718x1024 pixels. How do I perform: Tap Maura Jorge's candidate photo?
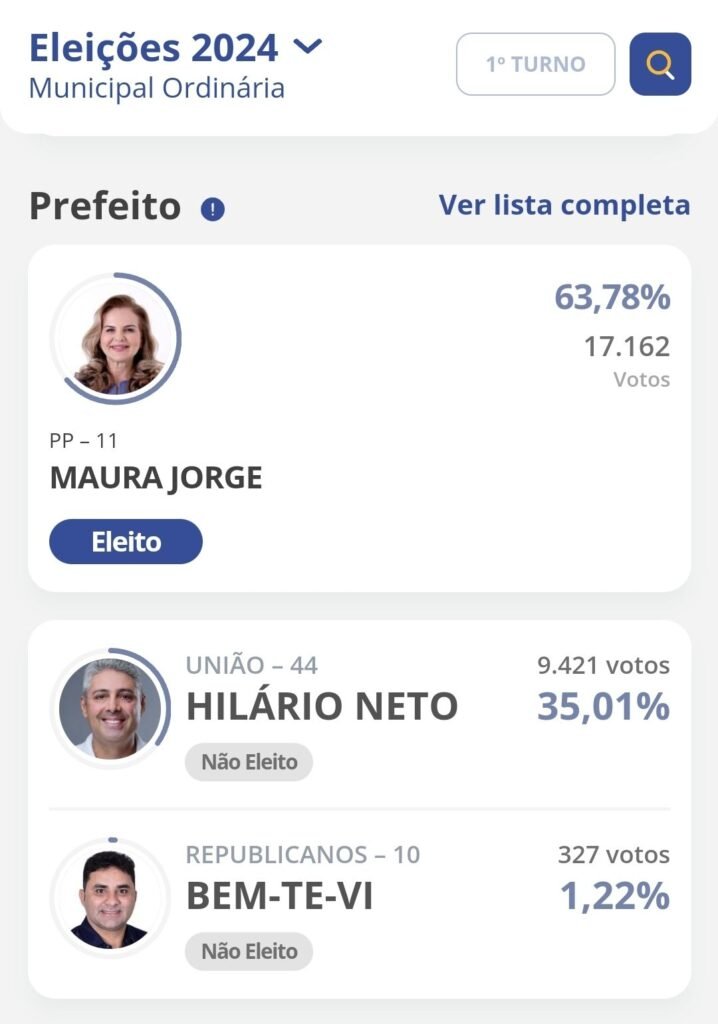tap(117, 341)
